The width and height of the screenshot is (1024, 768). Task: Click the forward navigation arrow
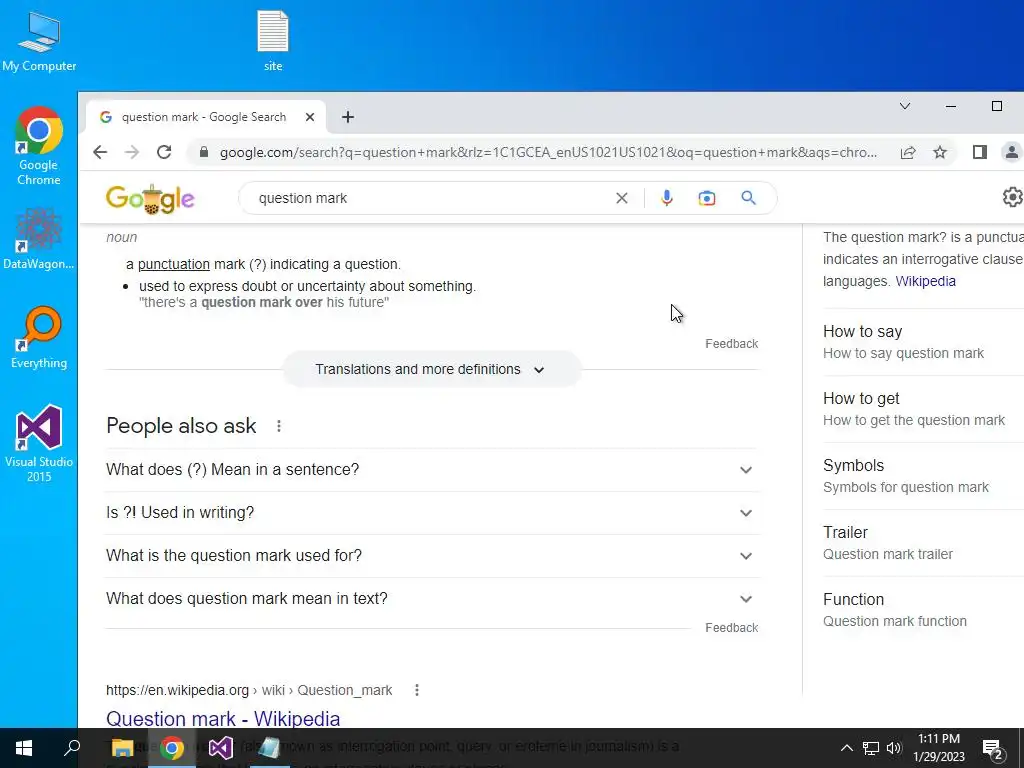[x=132, y=152]
